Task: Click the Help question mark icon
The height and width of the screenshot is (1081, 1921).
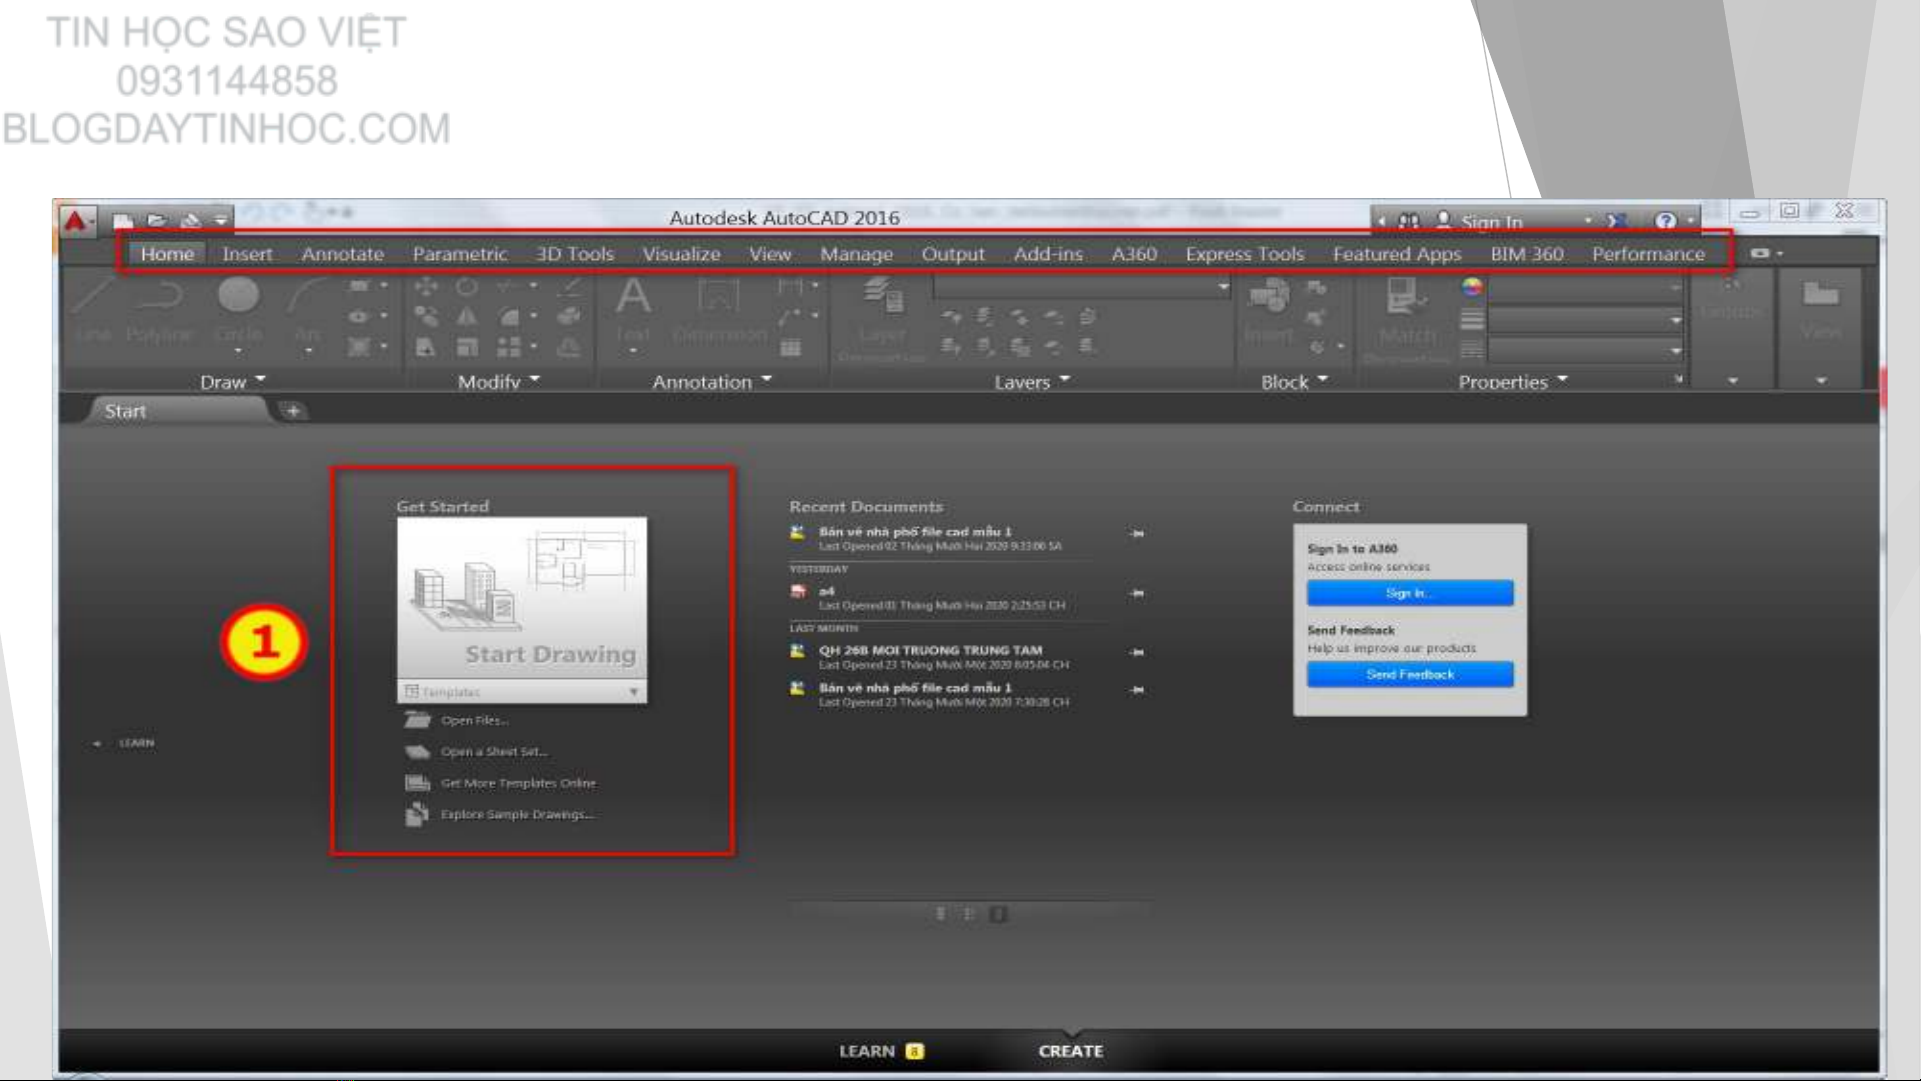Action: click(x=1665, y=221)
